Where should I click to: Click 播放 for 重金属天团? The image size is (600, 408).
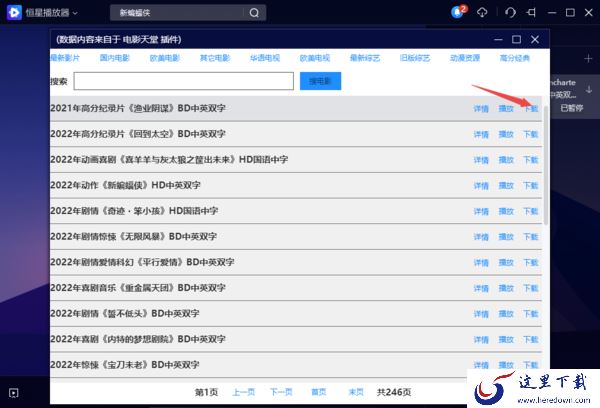click(506, 288)
